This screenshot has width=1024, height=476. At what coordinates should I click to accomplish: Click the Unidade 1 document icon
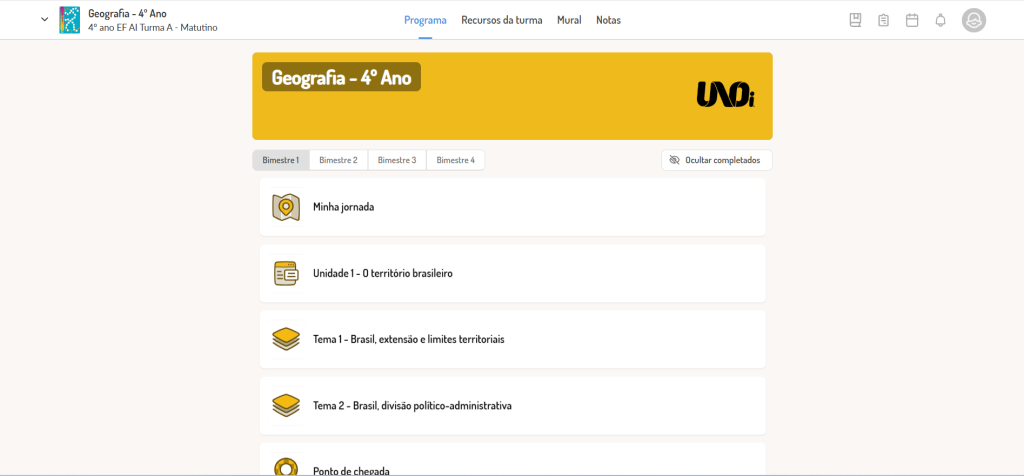[x=285, y=274]
